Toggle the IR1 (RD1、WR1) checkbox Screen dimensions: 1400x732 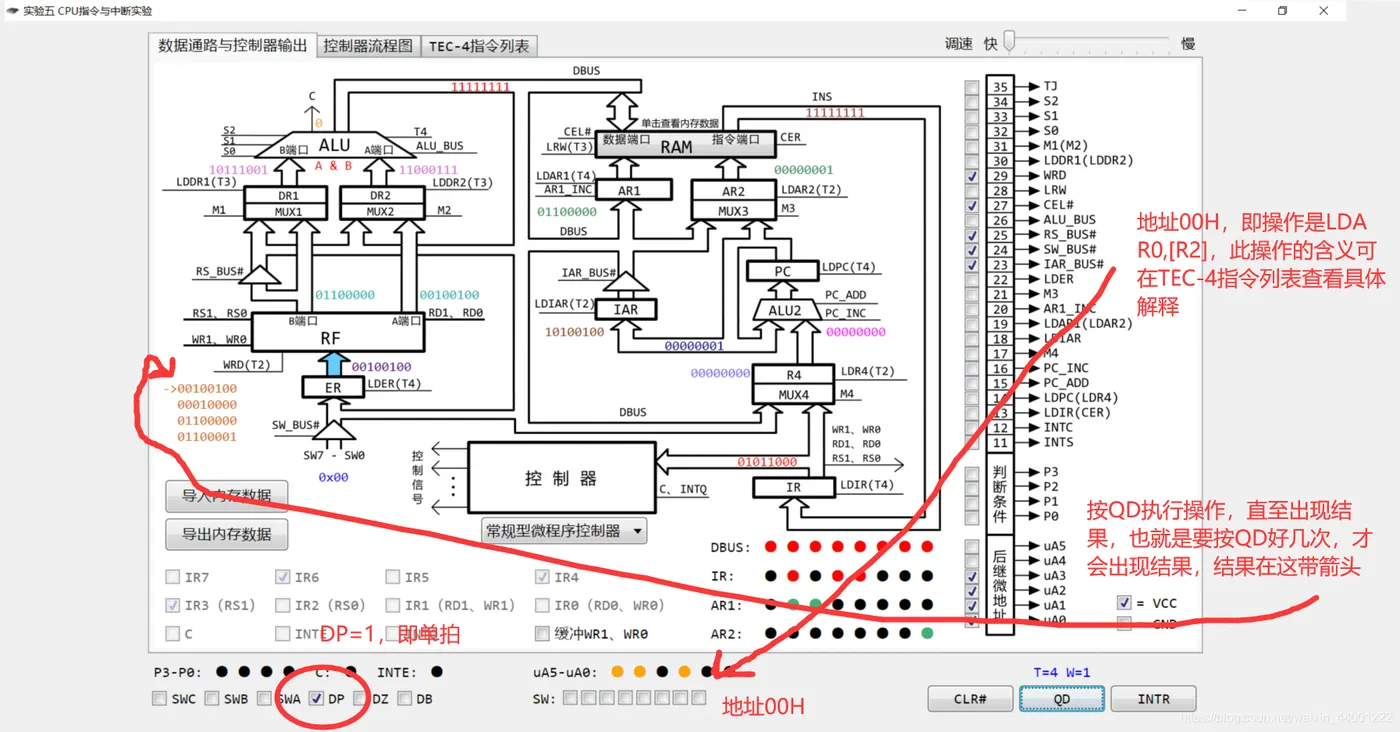click(x=394, y=605)
